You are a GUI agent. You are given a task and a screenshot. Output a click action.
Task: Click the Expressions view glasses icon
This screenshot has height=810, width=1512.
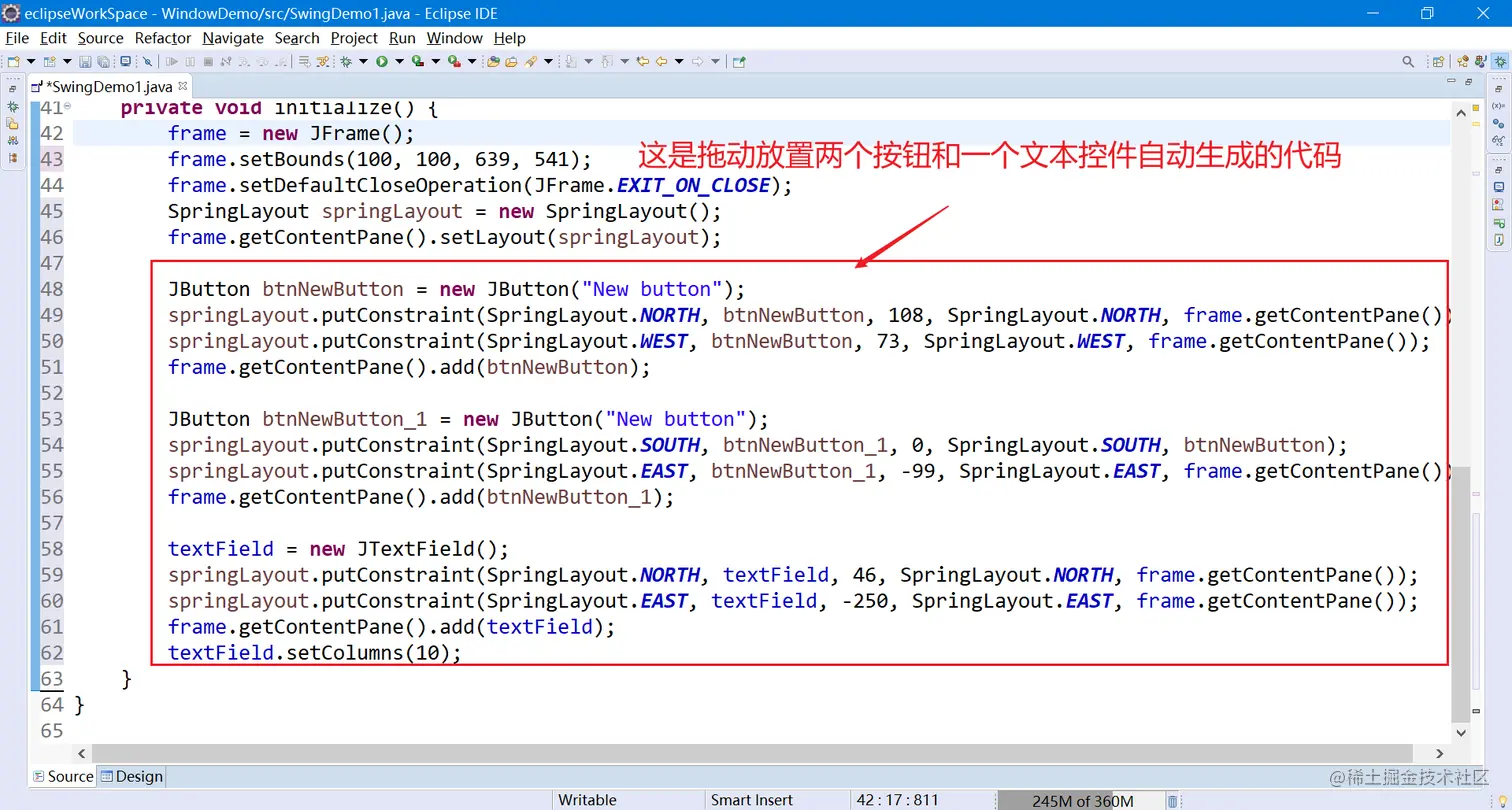coord(1499,140)
